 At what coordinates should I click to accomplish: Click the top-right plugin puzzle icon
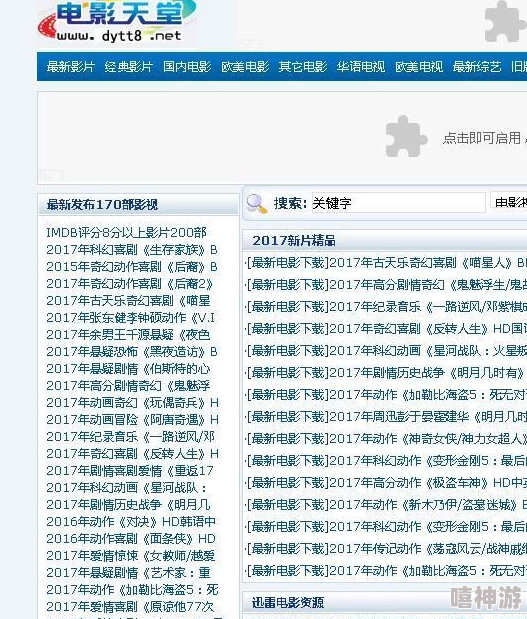pos(505,22)
